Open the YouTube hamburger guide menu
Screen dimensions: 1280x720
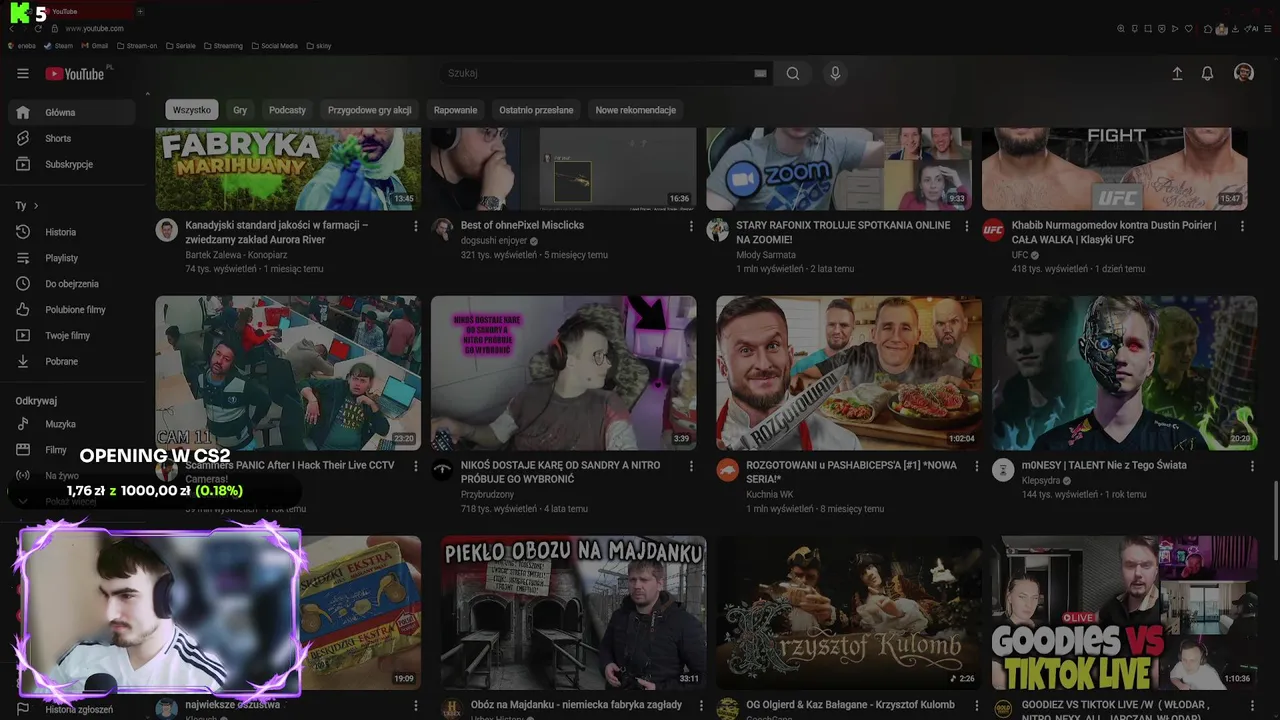click(x=23, y=73)
